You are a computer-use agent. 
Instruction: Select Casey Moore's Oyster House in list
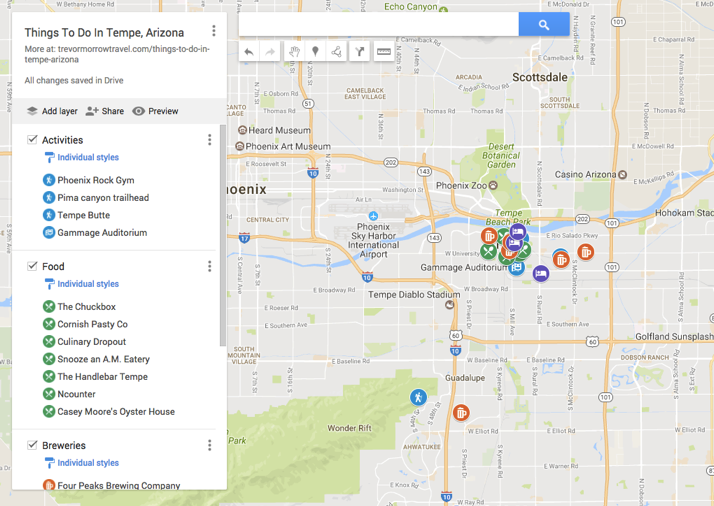[x=116, y=412]
